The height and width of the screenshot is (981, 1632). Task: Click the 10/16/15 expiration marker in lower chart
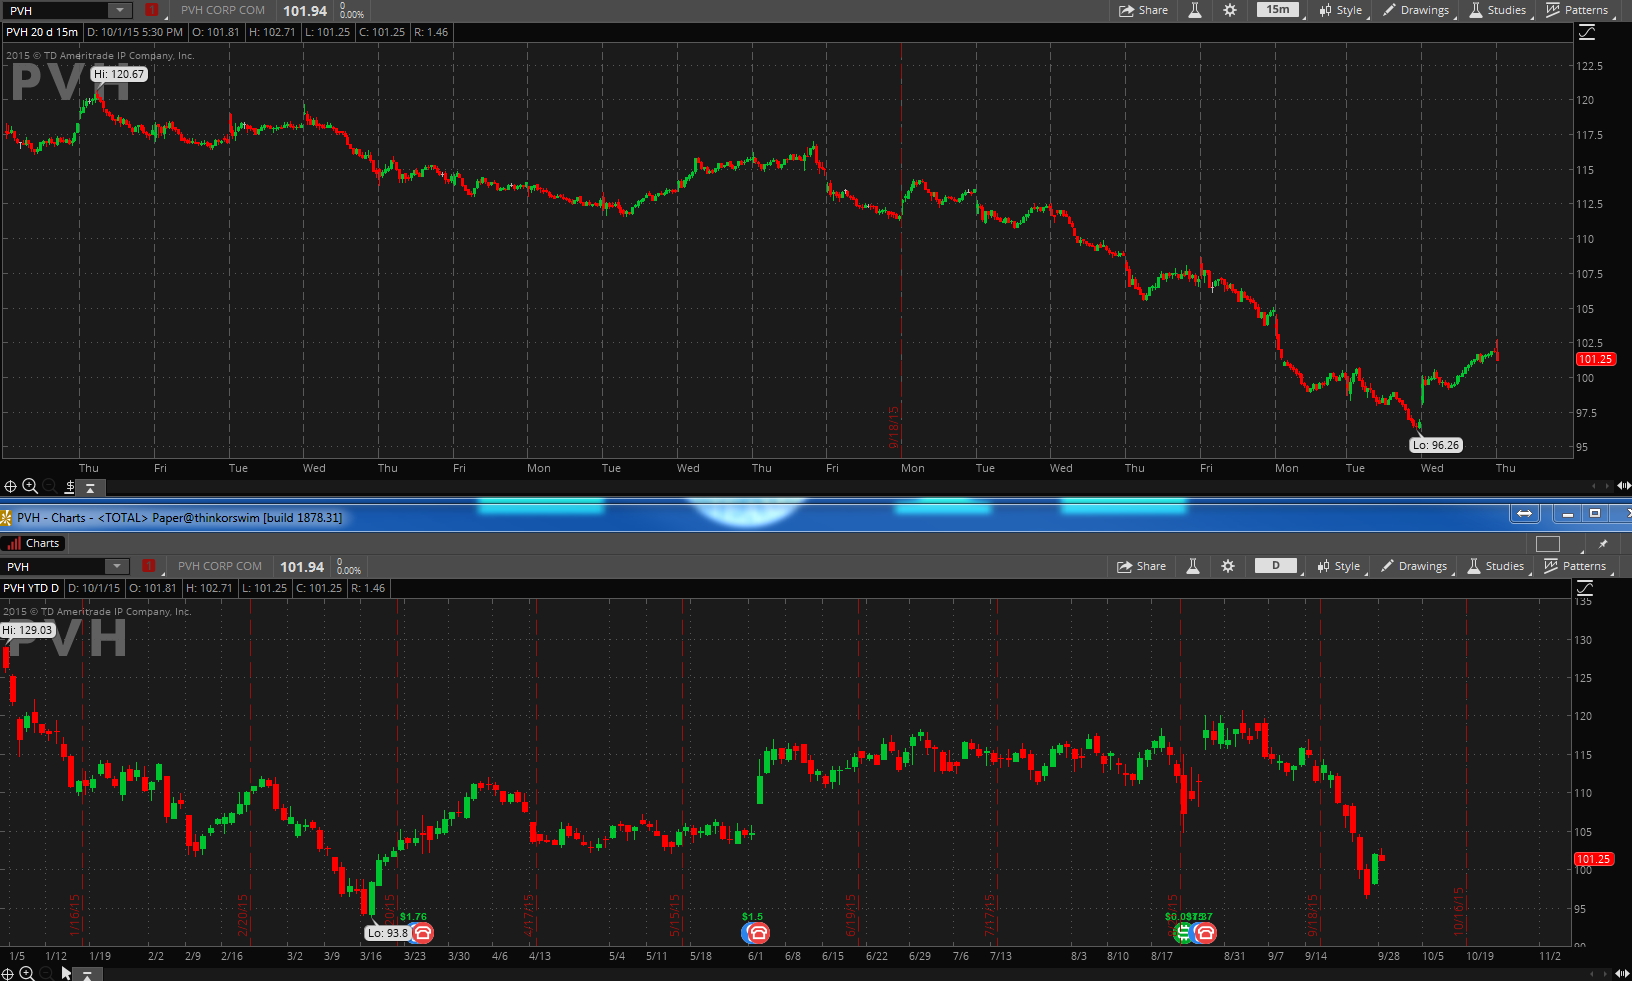click(1459, 910)
